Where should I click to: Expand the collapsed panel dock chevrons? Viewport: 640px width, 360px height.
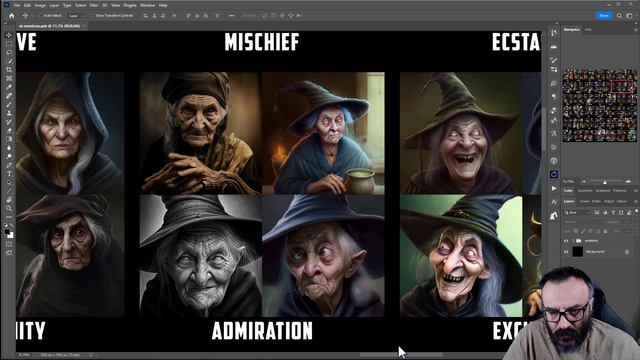(556, 23)
